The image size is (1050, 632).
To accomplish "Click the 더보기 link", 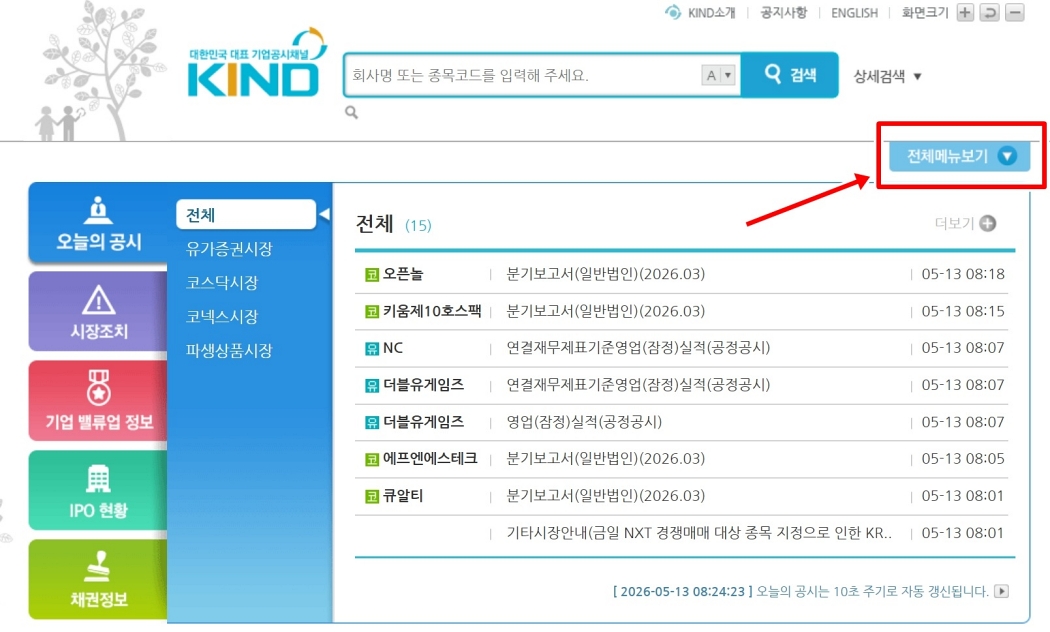I will click(954, 224).
